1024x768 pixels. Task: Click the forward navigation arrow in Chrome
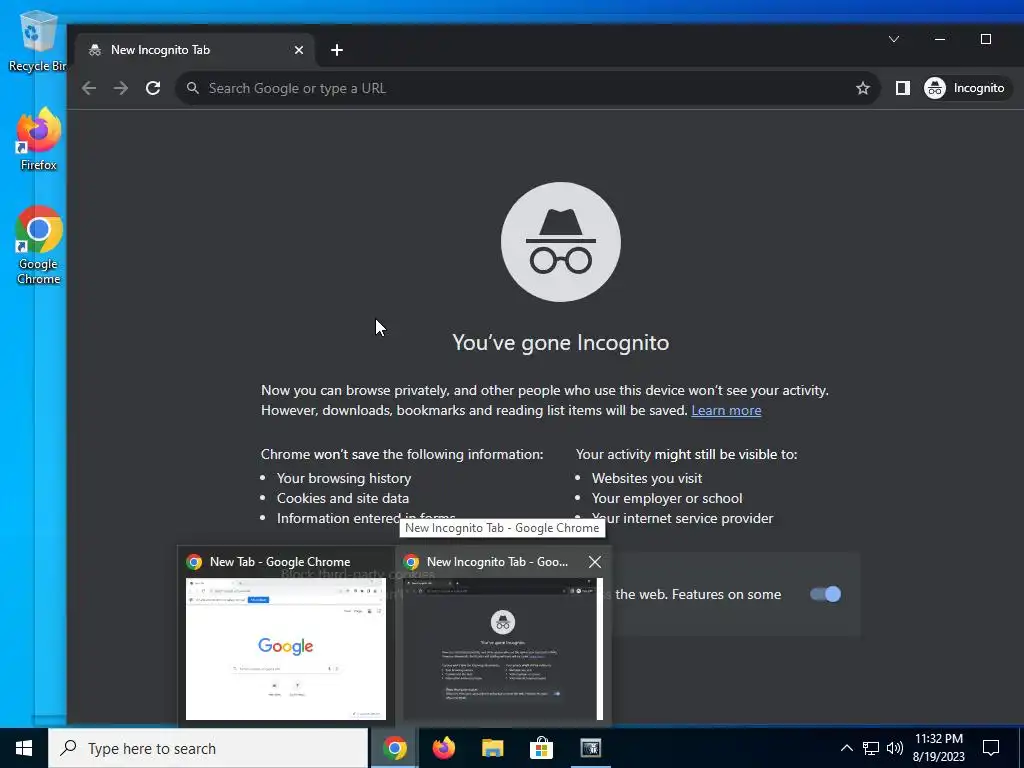coord(121,88)
